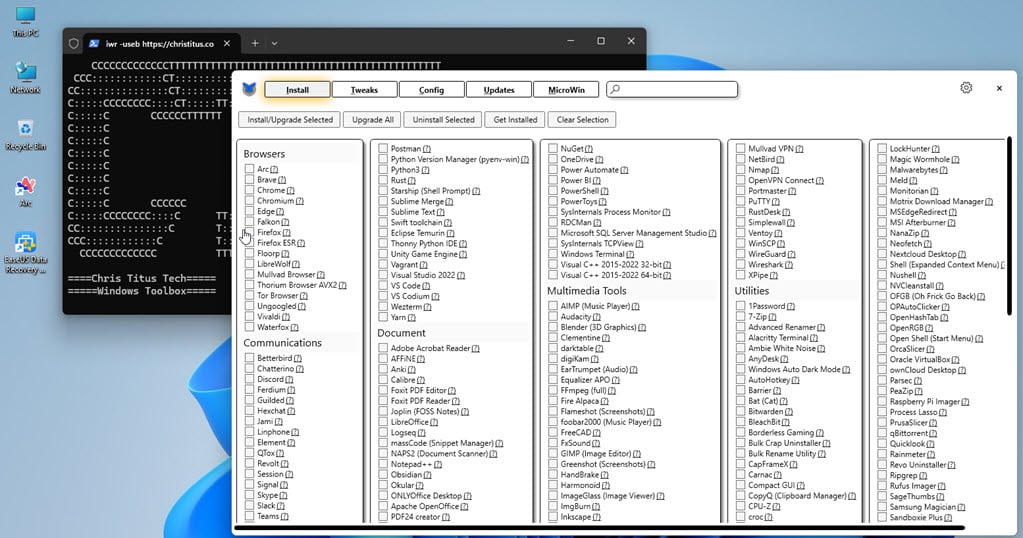This screenshot has height=538, width=1023.
Task: Tick the 7-Zip checkbox
Action: (741, 316)
